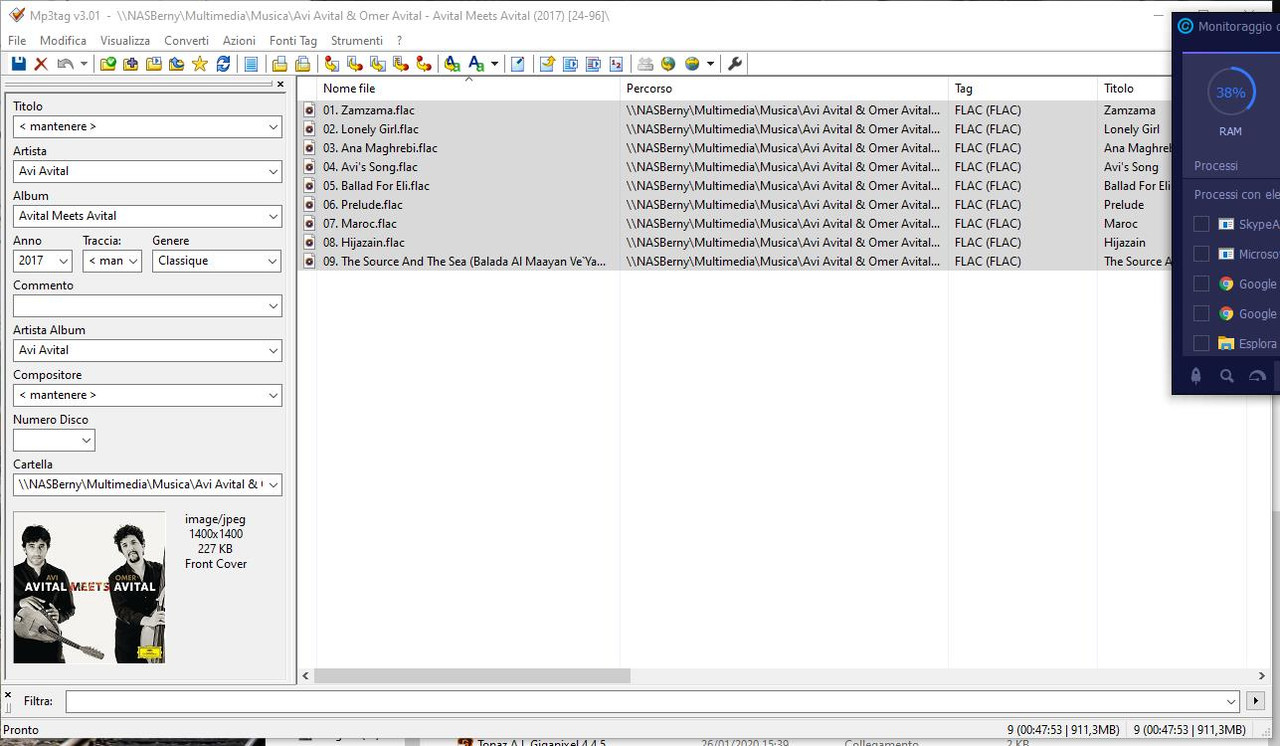This screenshot has width=1280, height=746.
Task: Click the filter options arrow button
Action: pos(1255,701)
